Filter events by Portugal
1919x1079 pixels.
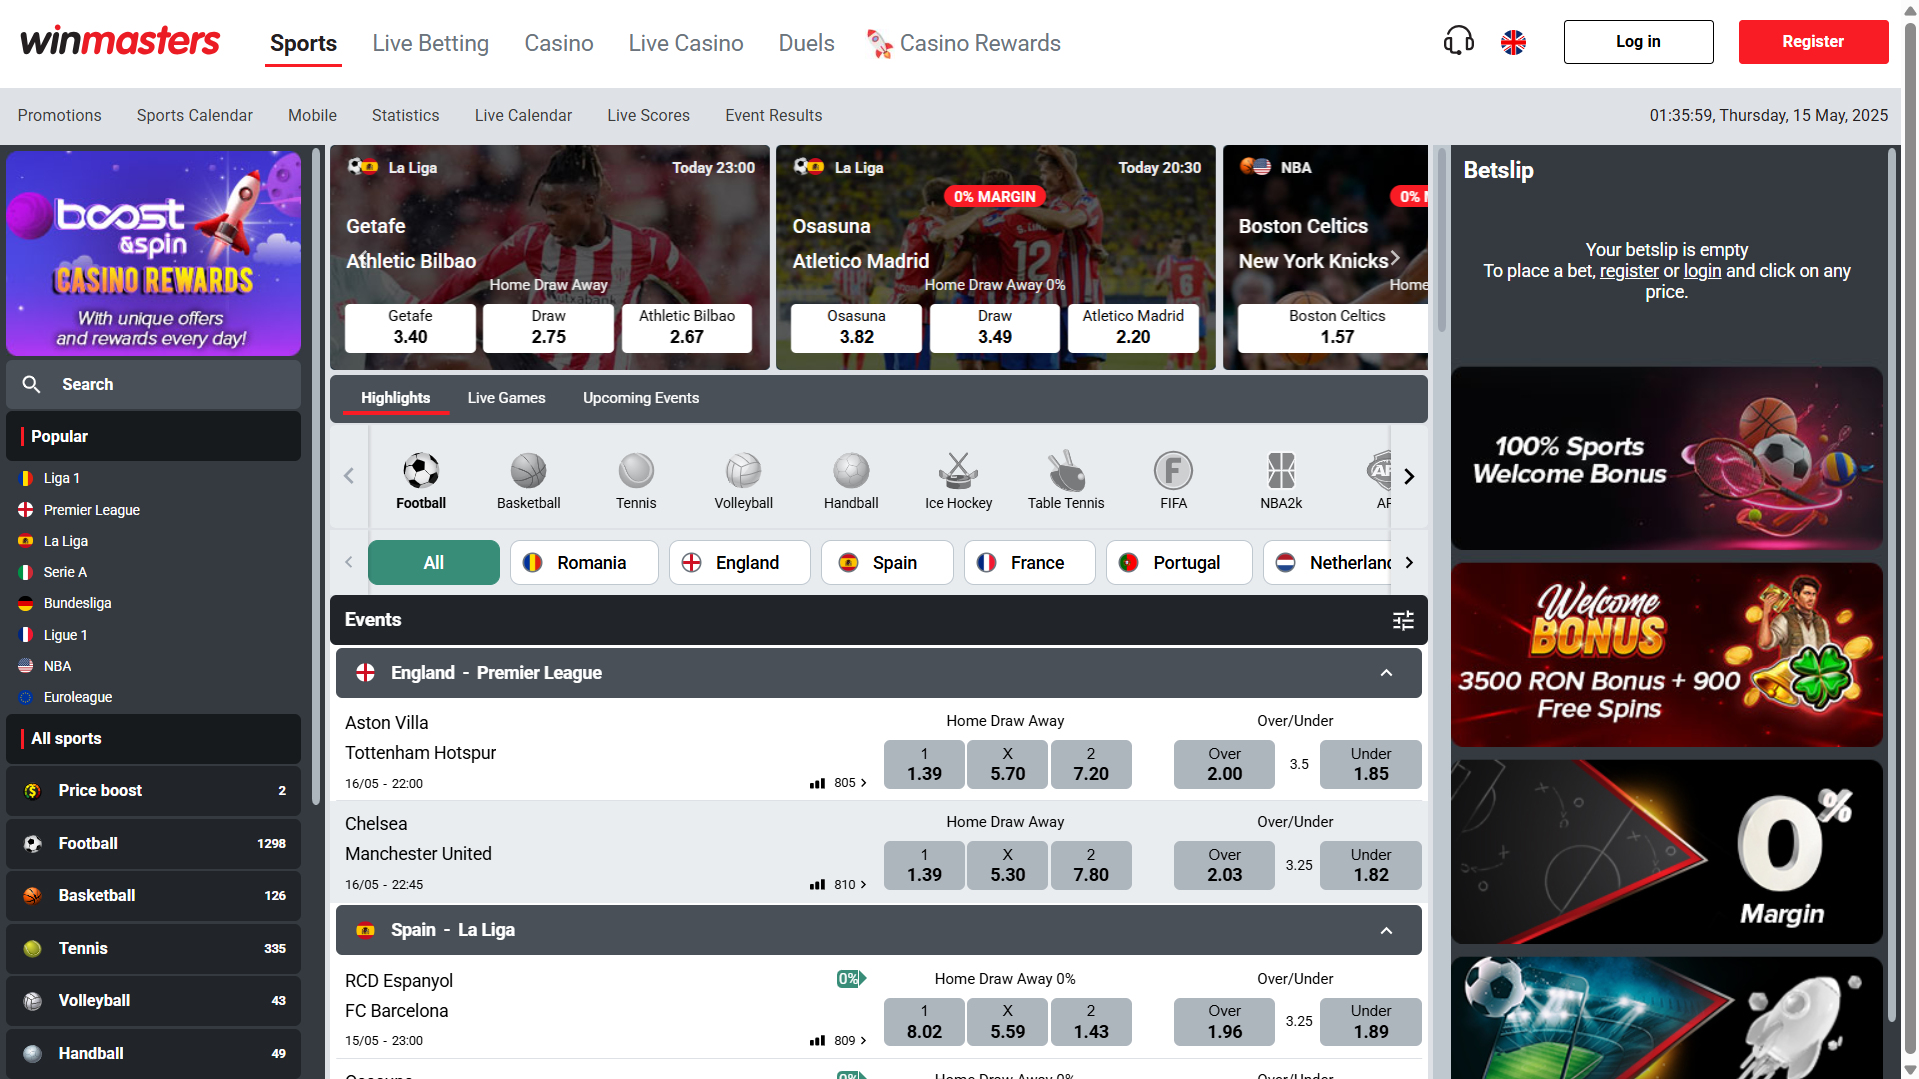click(x=1178, y=563)
